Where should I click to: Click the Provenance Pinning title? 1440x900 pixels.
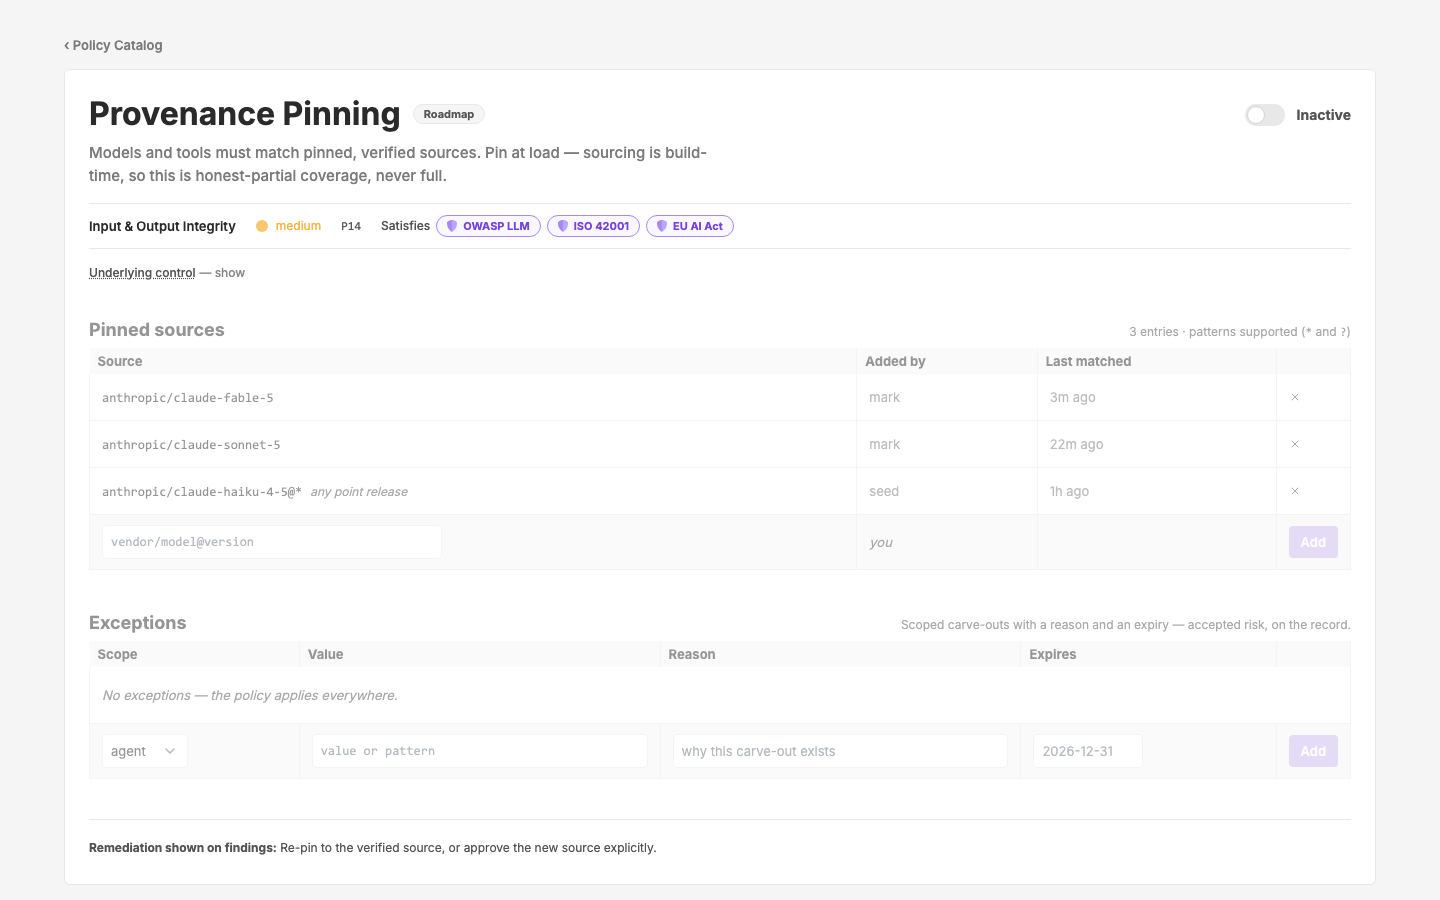(x=245, y=114)
